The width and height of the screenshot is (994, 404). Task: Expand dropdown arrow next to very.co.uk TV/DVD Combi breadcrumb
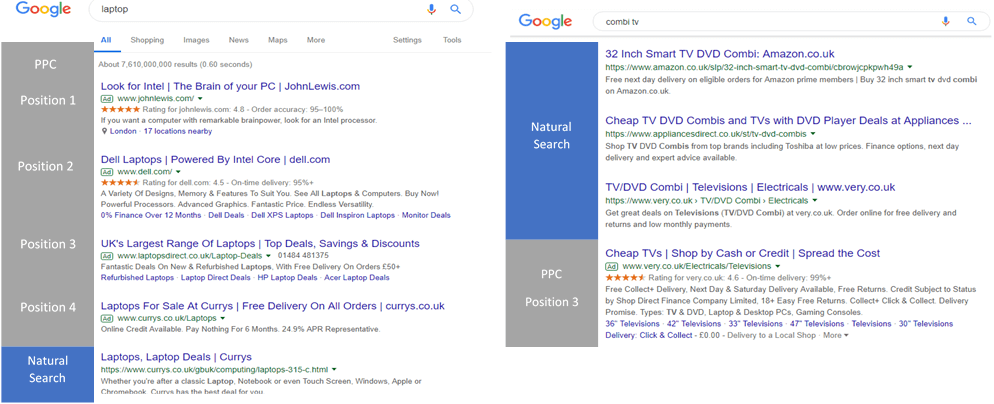click(x=815, y=200)
